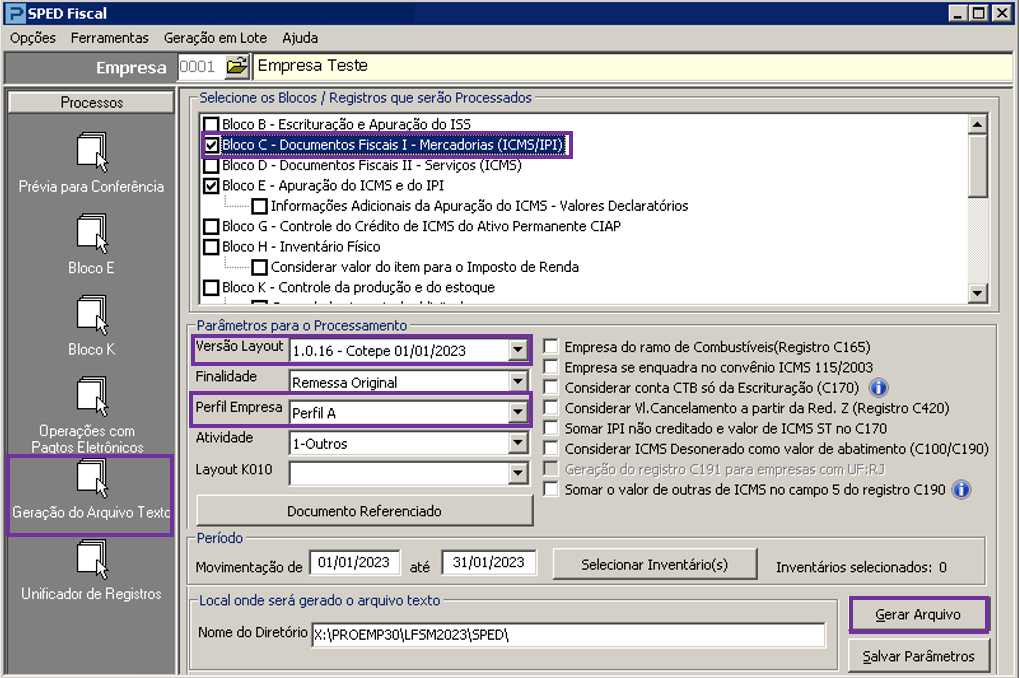1019x678 pixels.
Task: Check Bloco H - Inventário Físico
Action: click(x=211, y=247)
